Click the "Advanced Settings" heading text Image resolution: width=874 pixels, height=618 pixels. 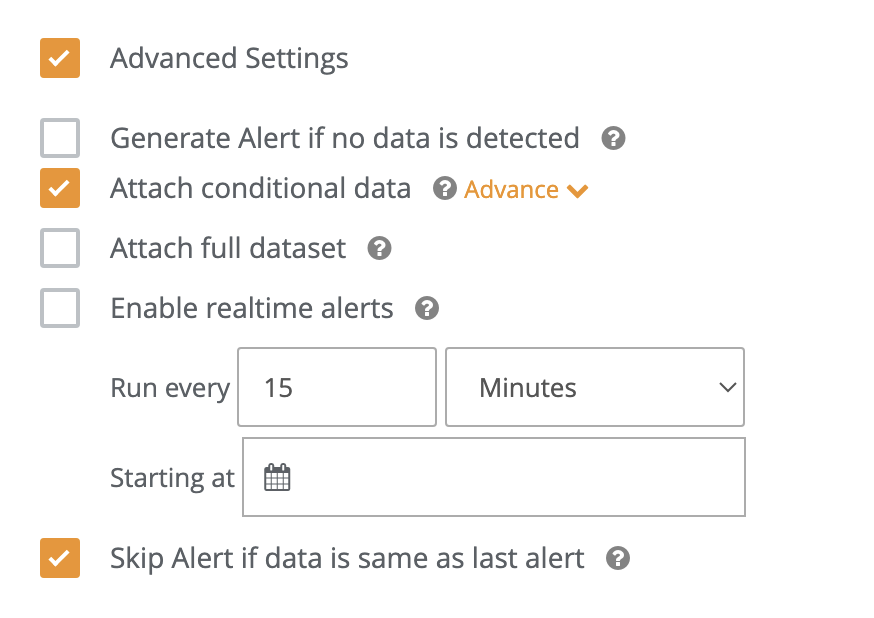(x=229, y=58)
